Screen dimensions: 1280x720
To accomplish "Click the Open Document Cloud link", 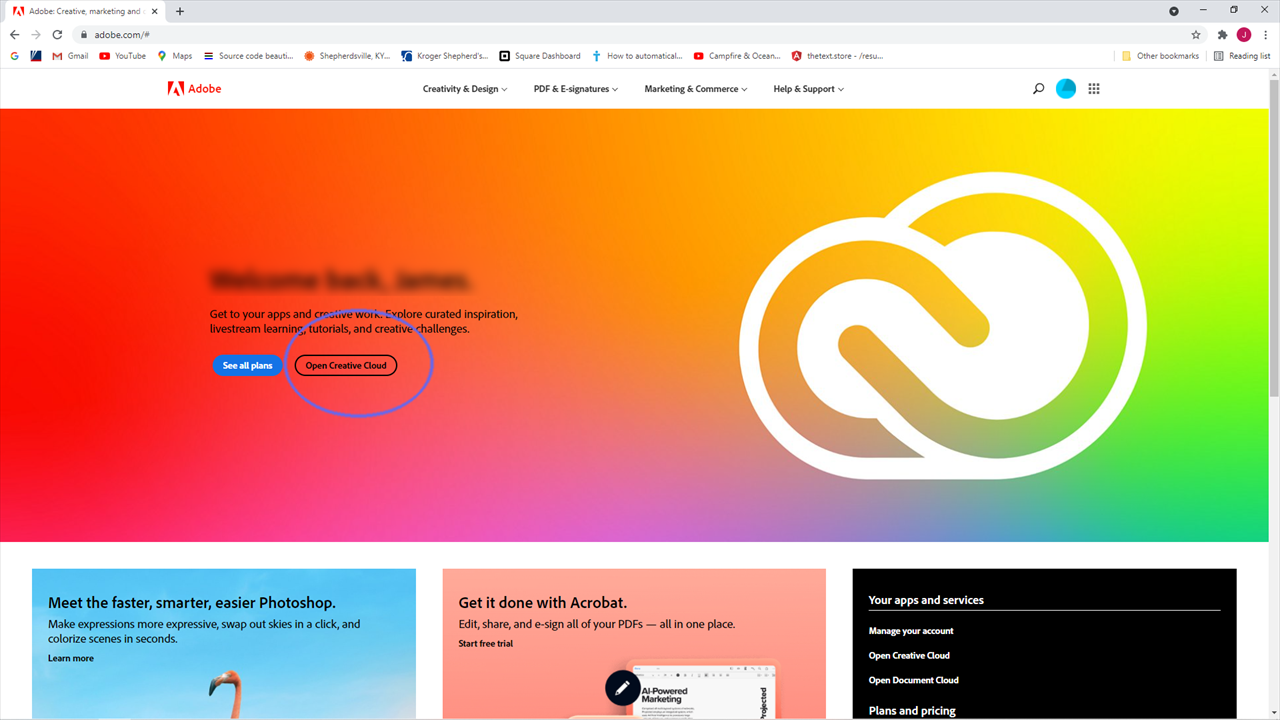I will [x=914, y=680].
